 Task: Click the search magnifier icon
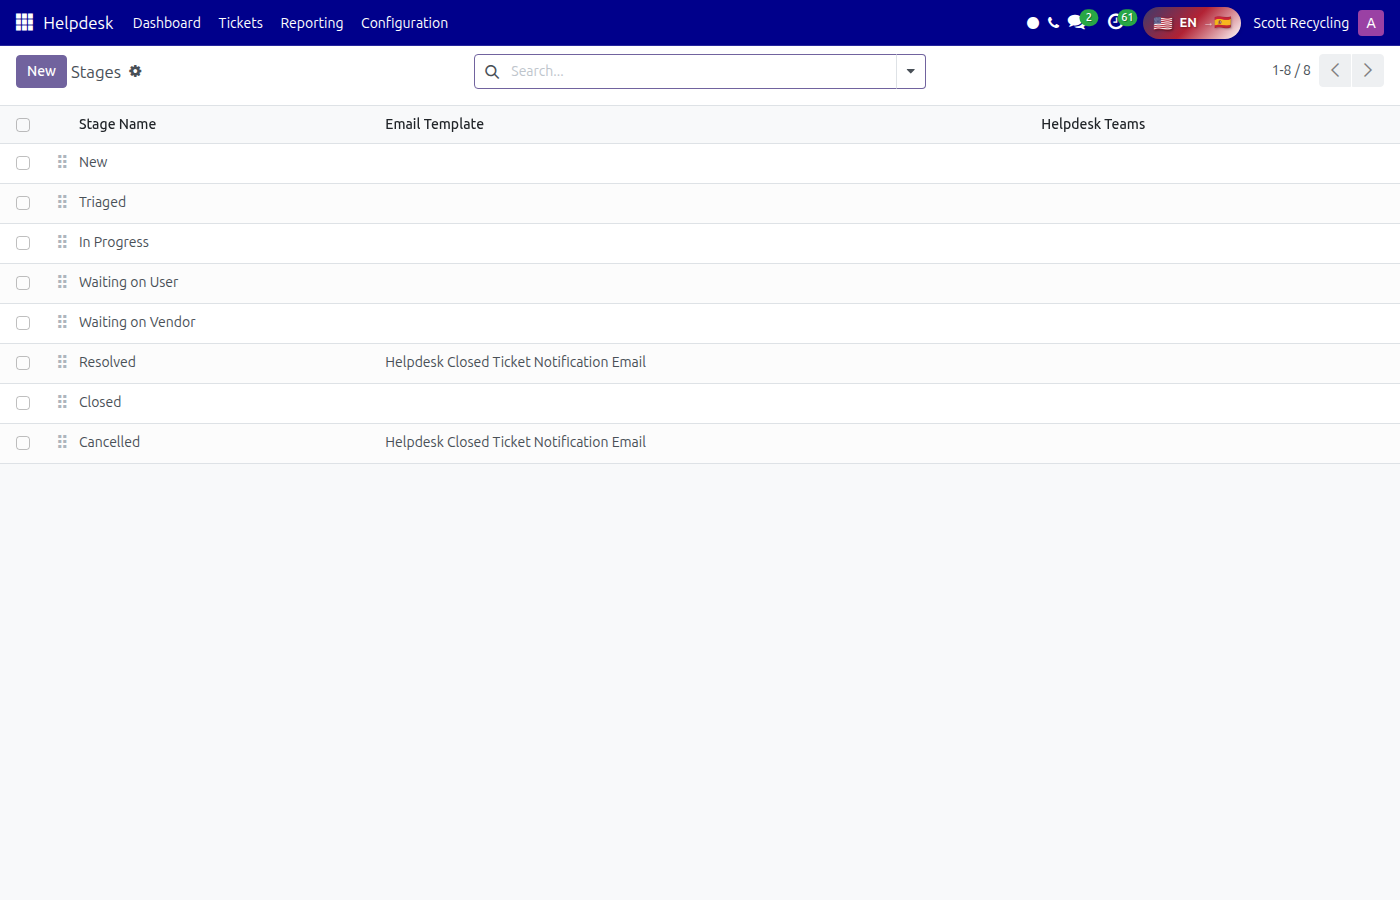[x=492, y=72]
